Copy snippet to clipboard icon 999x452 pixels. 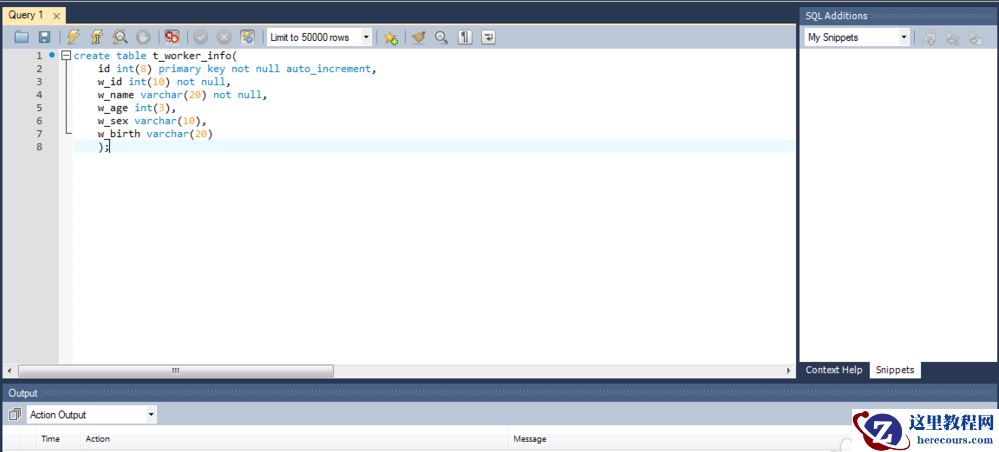pyautogui.click(x=975, y=38)
